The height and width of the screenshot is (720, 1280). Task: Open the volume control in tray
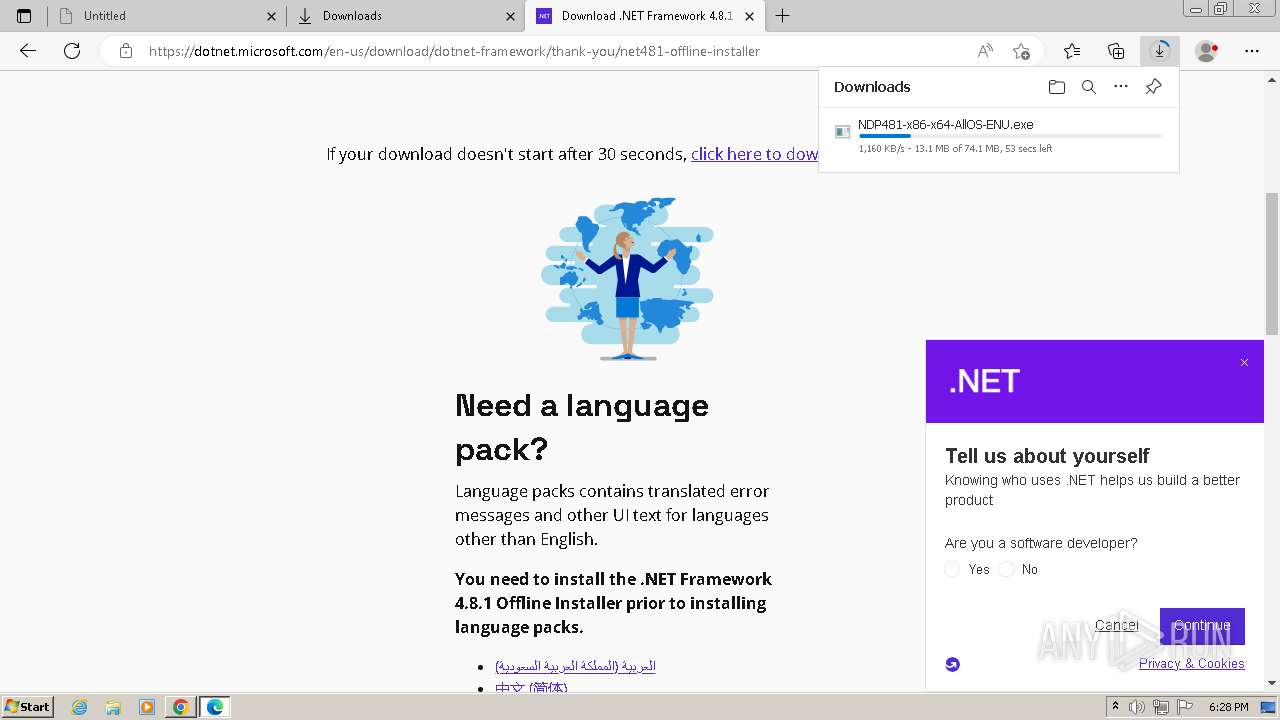[x=1137, y=707]
